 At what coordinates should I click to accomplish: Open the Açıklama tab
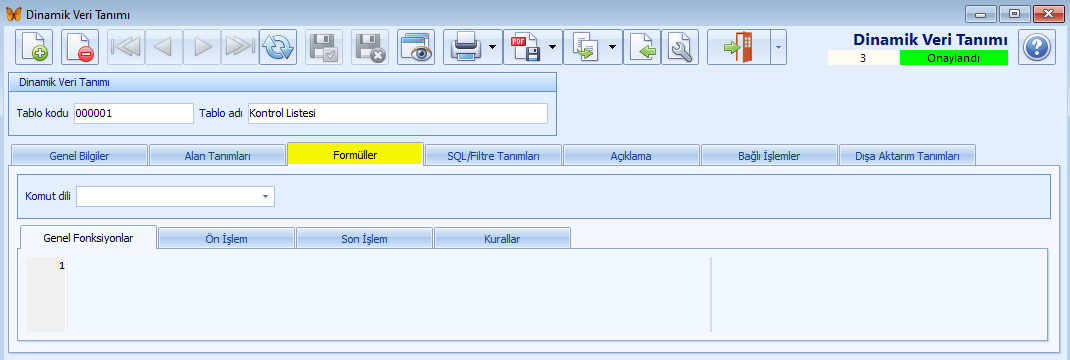tap(631, 155)
